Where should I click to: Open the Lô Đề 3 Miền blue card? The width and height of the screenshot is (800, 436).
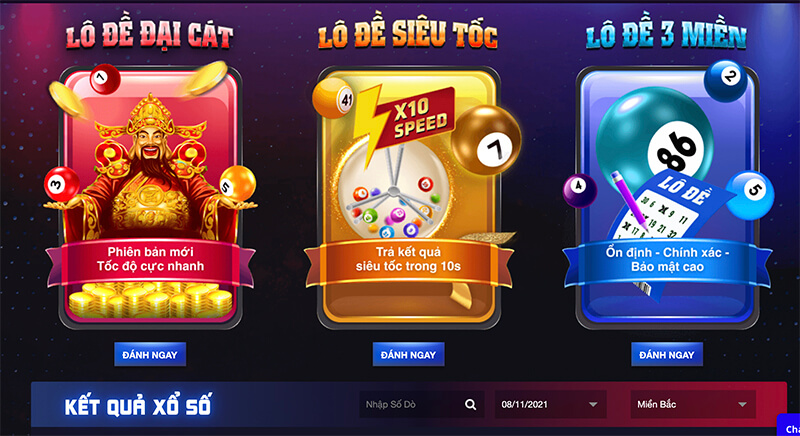667,198
